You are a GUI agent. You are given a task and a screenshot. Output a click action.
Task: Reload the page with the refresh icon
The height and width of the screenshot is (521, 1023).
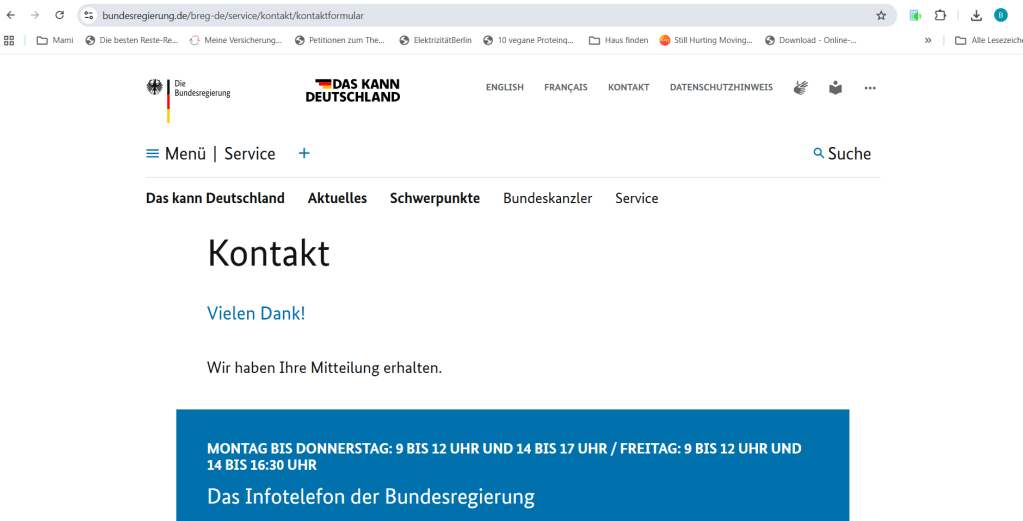click(x=59, y=15)
